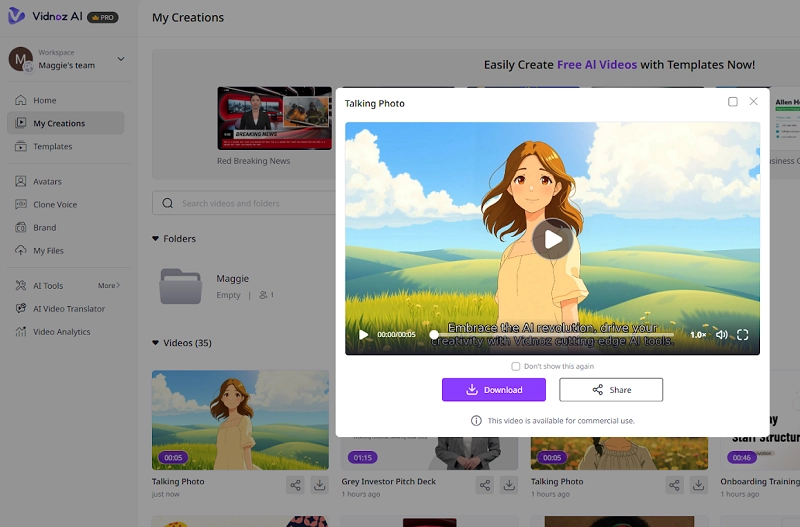Click download icon under Grey Investor Pitch Deck
This screenshot has height=527, width=800.
508,485
